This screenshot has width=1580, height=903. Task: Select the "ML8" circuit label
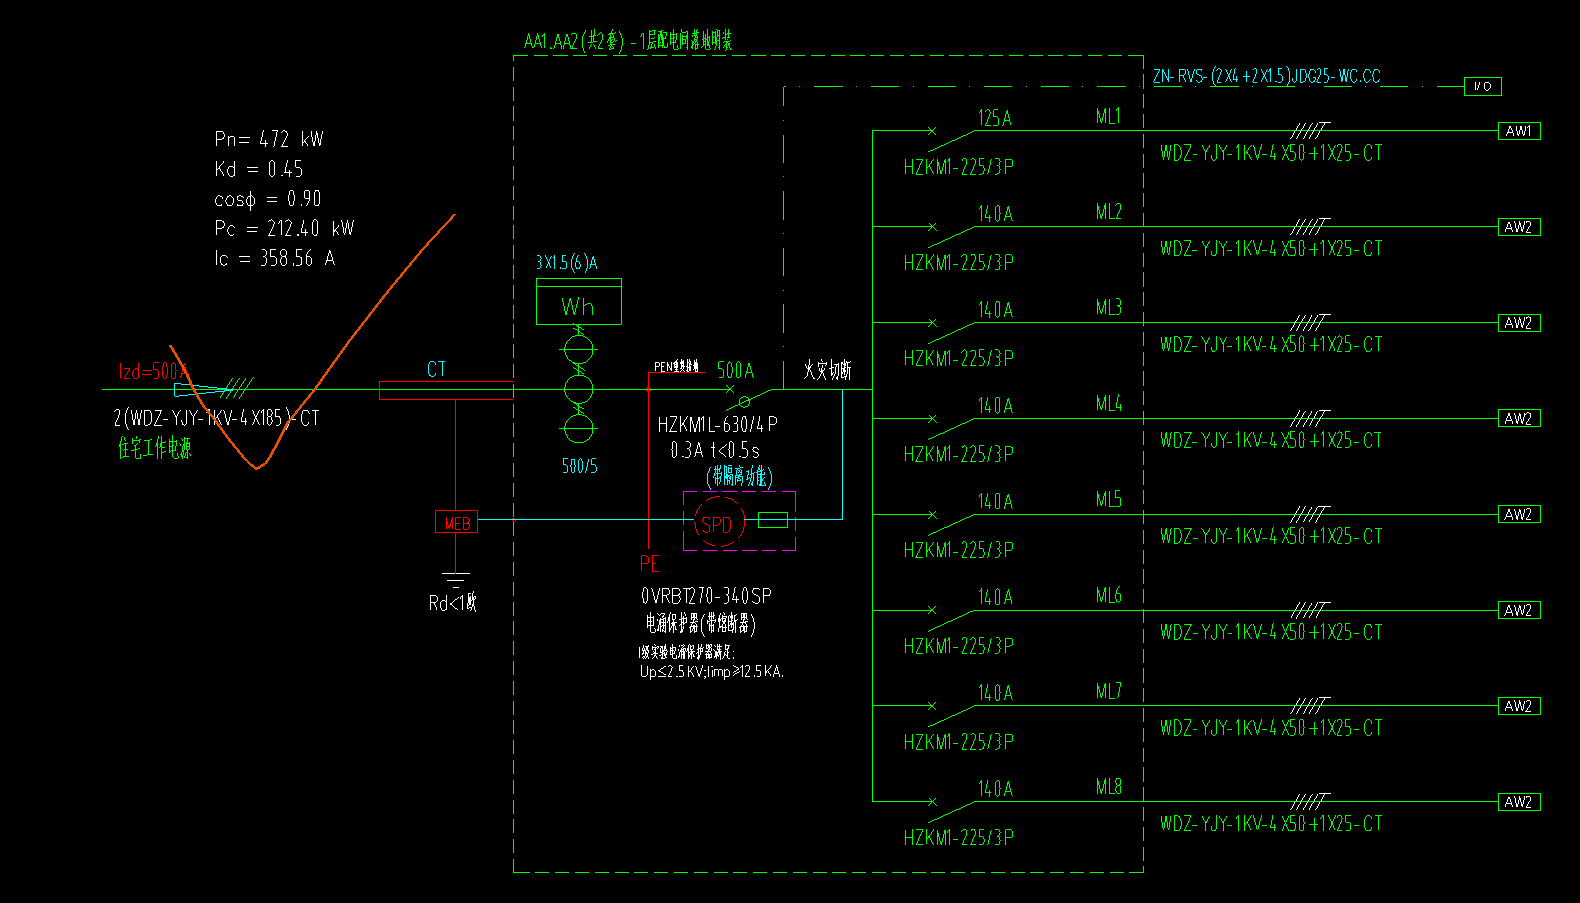pos(1109,787)
